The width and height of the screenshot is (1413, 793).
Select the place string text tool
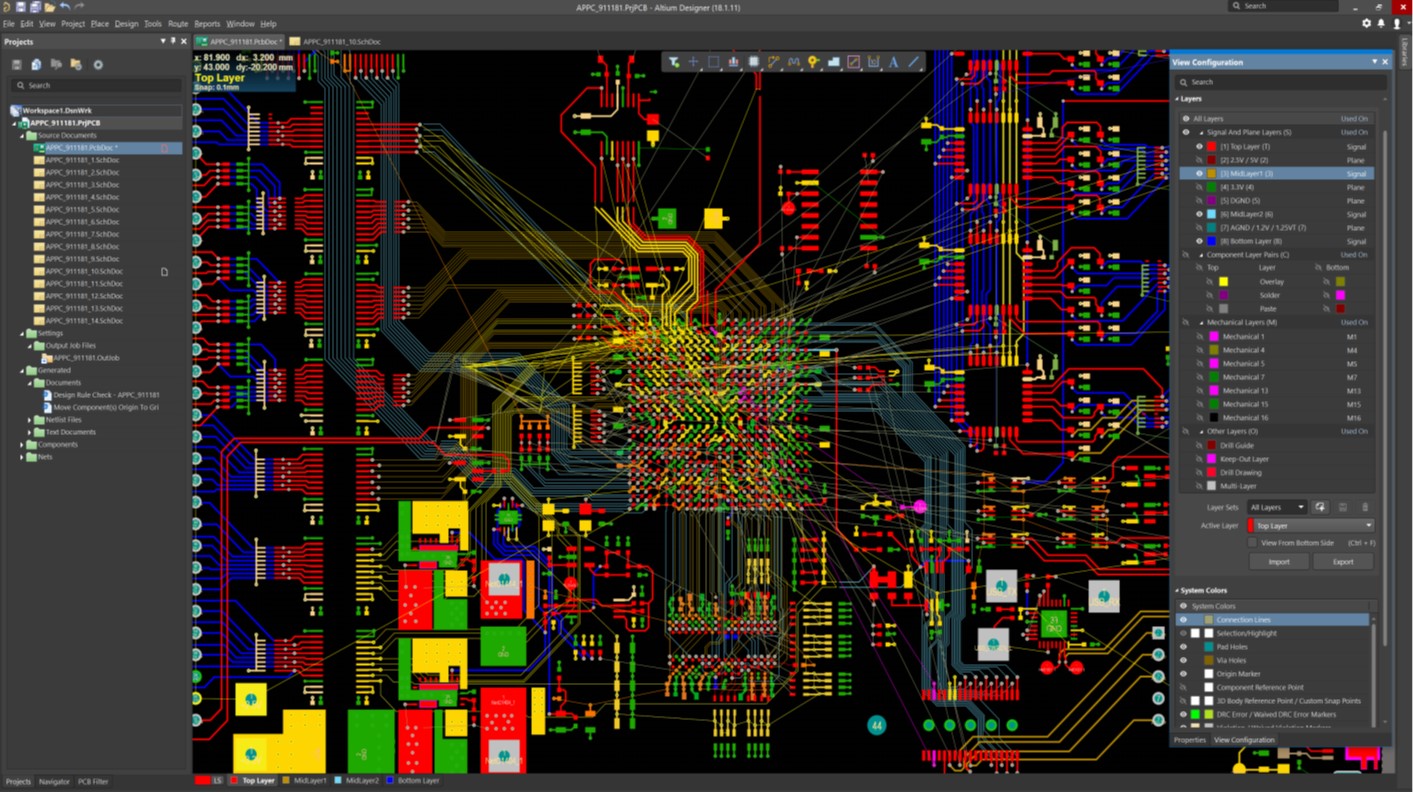tap(894, 62)
